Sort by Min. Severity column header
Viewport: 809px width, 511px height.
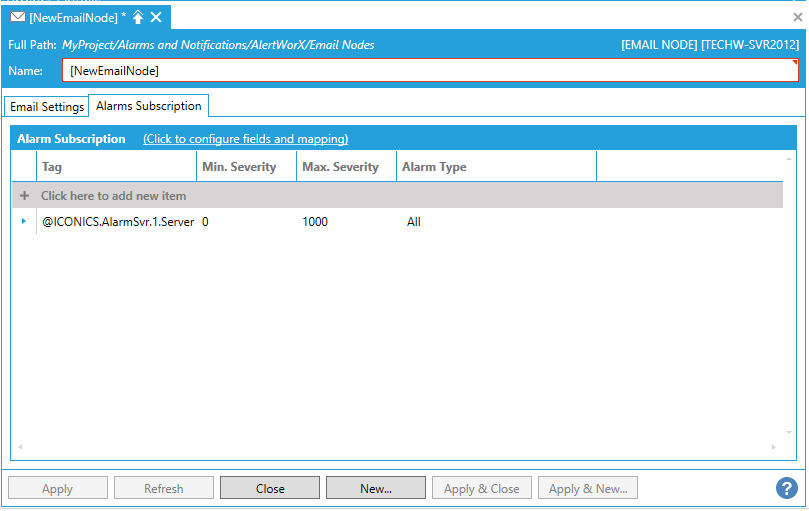[x=246, y=167]
